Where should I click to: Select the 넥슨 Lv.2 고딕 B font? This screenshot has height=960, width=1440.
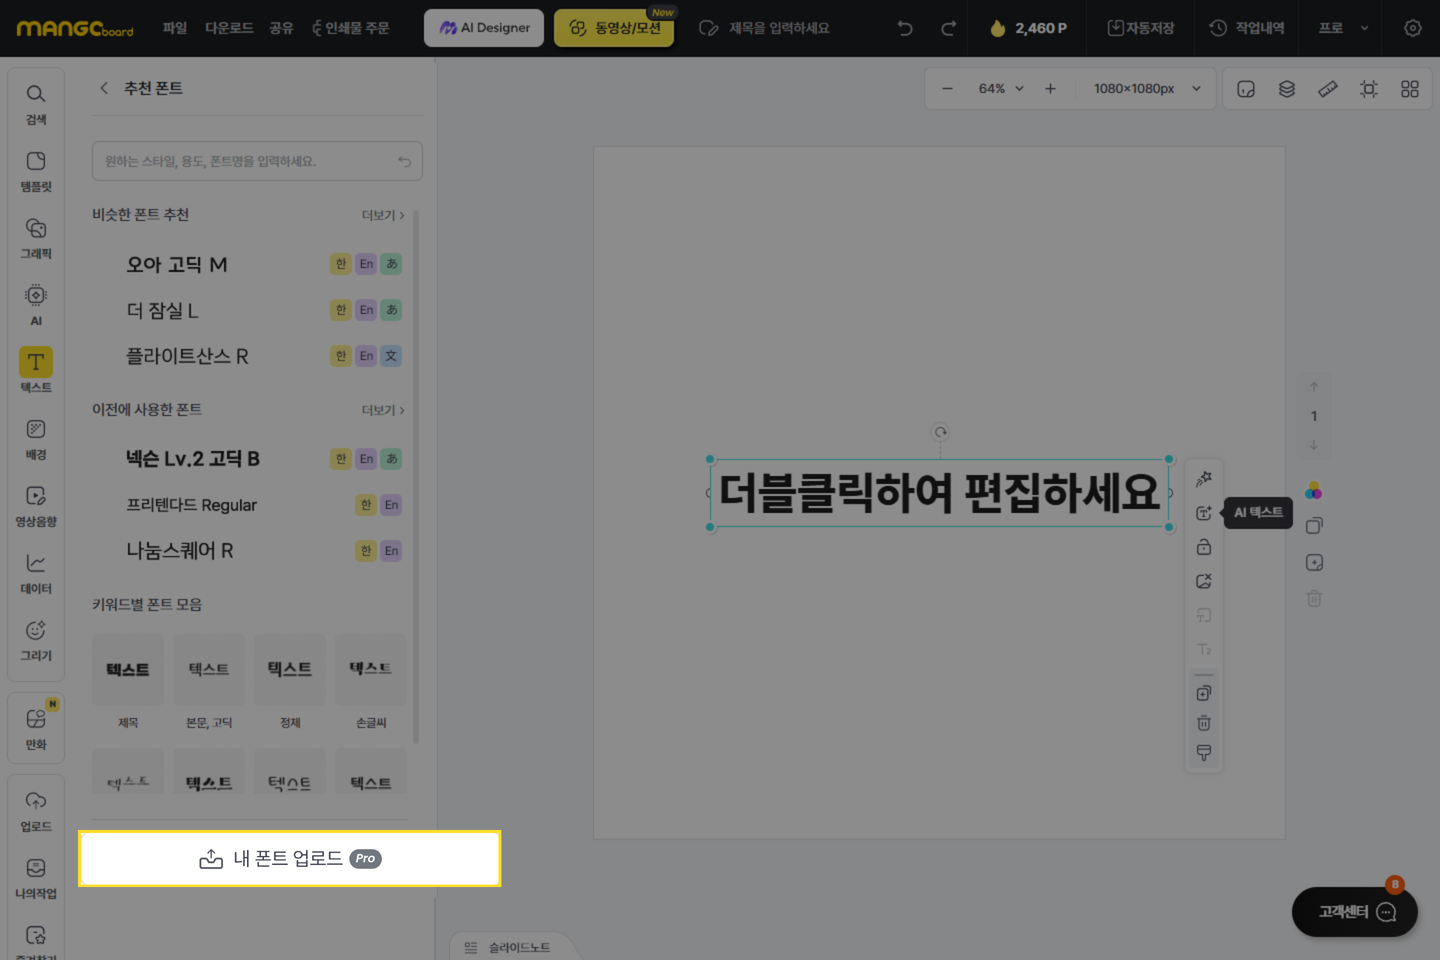click(192, 459)
